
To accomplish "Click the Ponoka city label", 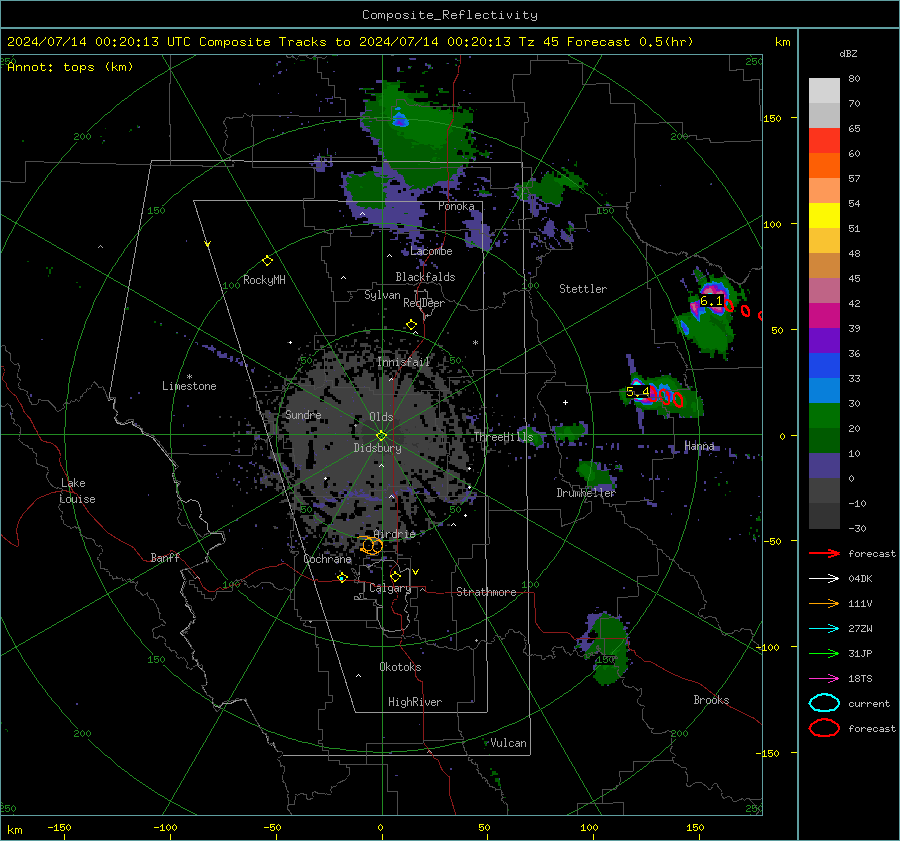I will (456, 207).
